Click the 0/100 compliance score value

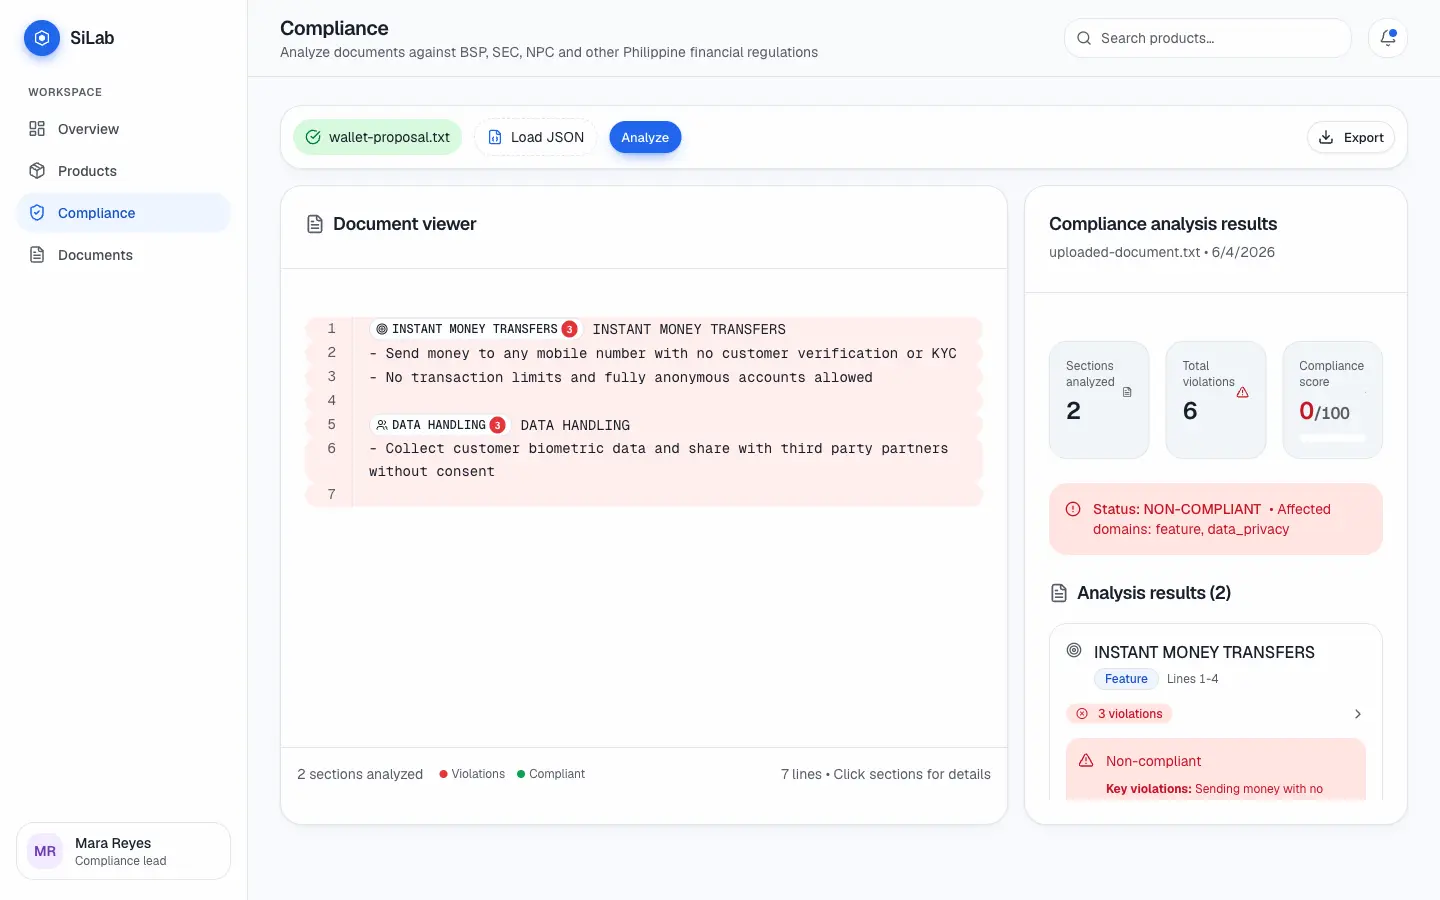(x=1324, y=411)
